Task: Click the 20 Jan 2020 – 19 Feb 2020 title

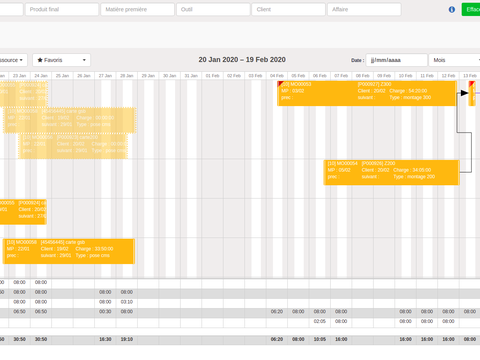Action: (x=242, y=60)
